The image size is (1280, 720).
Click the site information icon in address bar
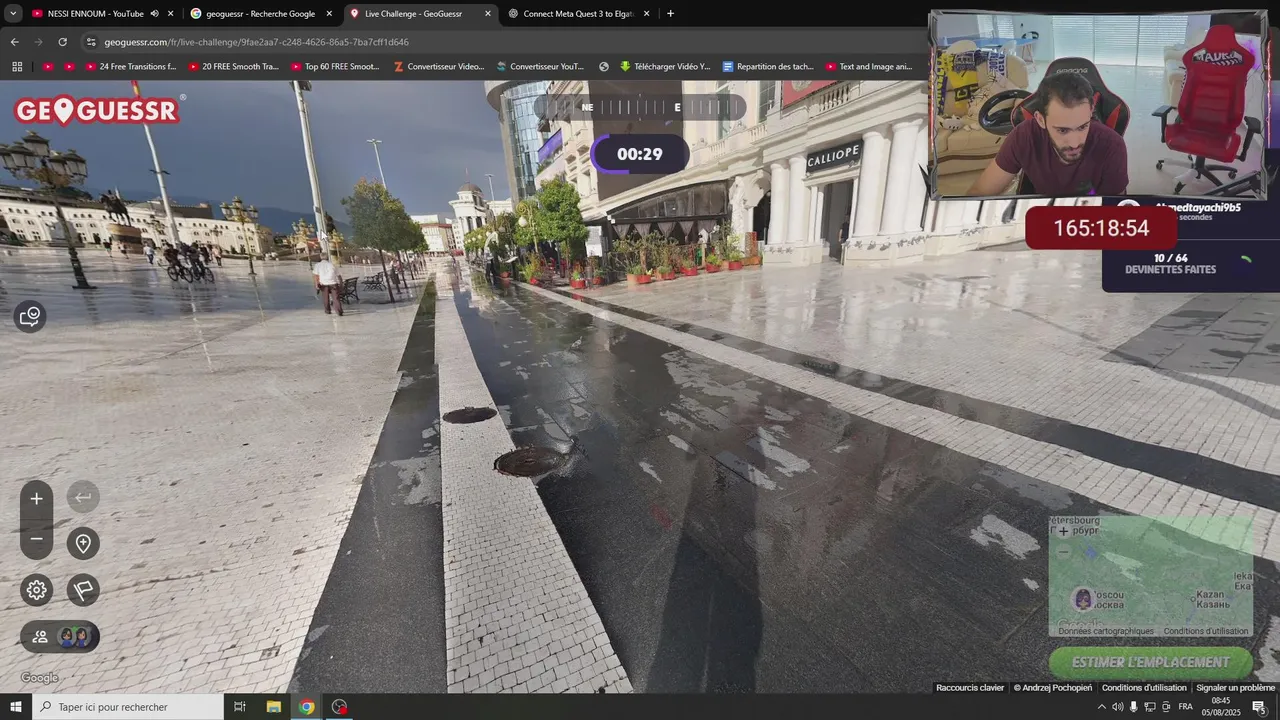pos(91,42)
